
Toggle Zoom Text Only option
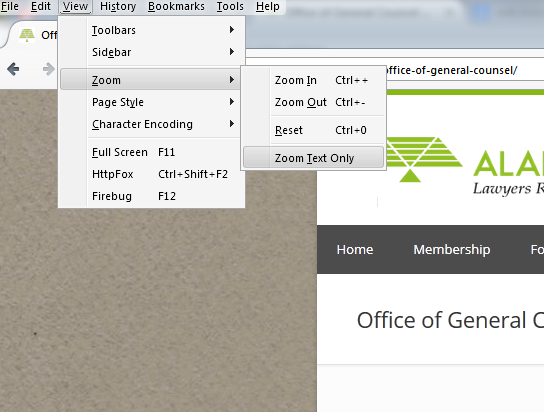point(314,158)
